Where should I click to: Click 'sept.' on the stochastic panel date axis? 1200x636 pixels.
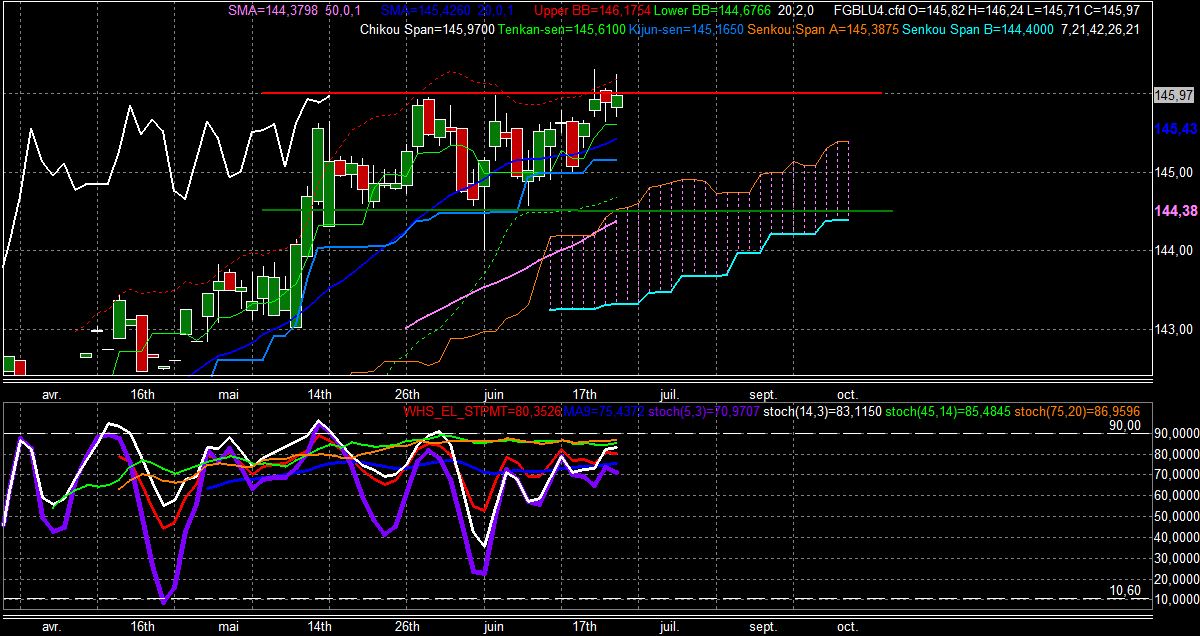(763, 627)
